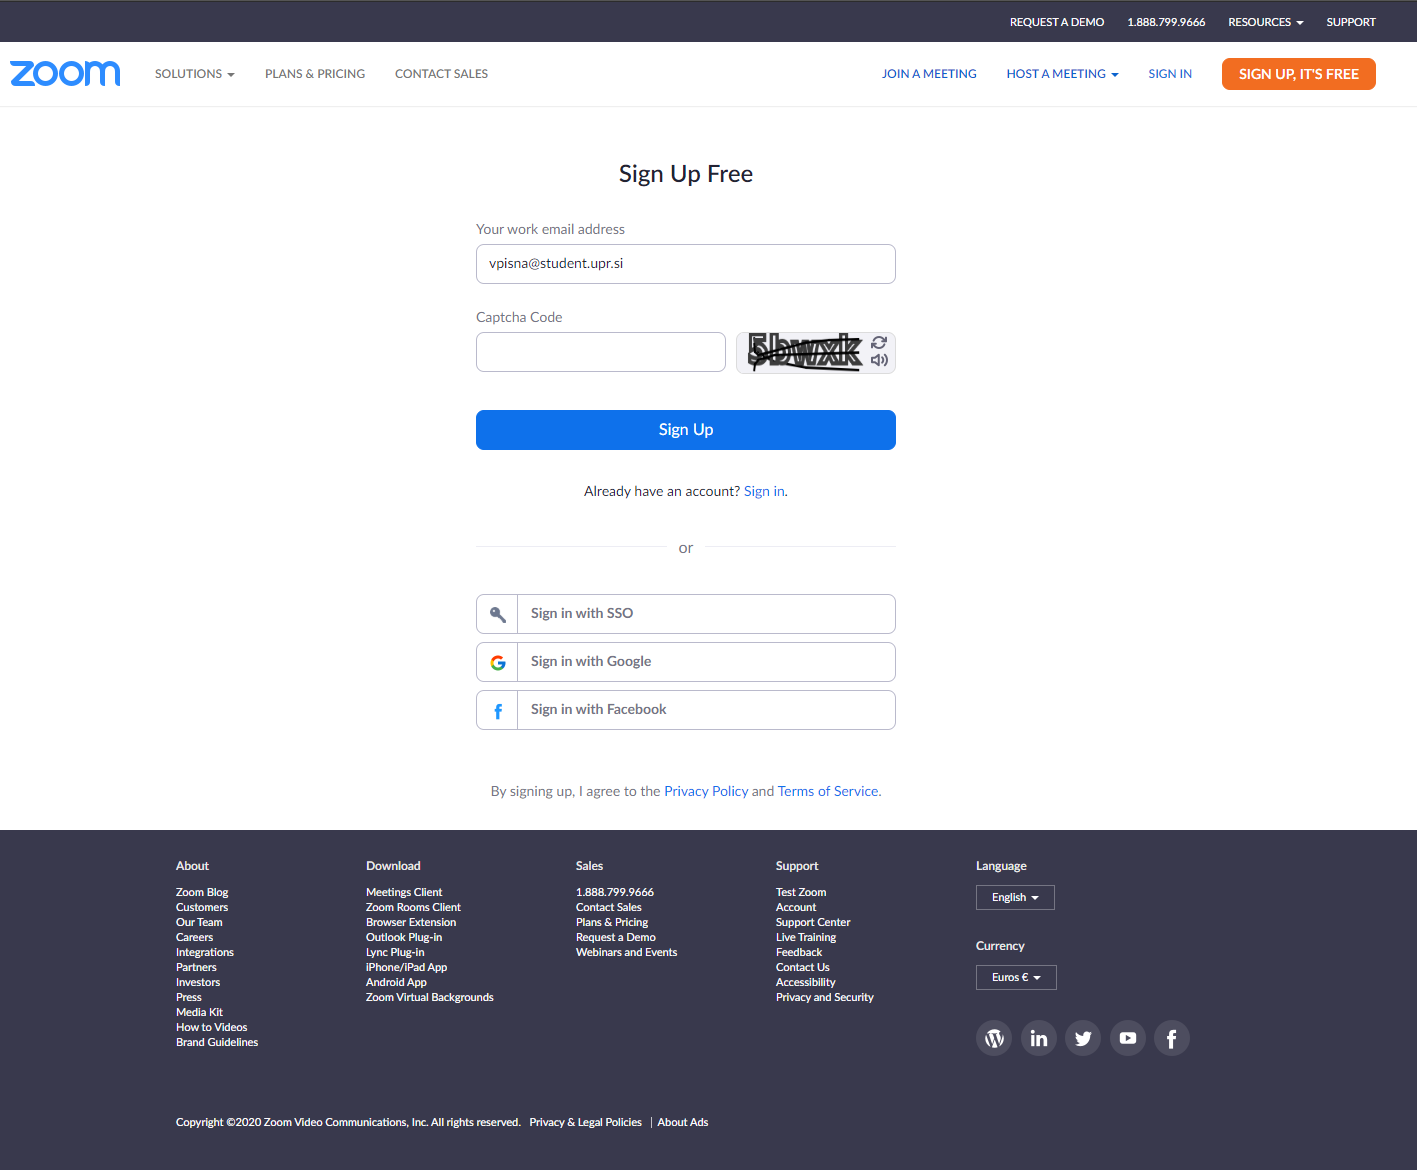Click the SSO key icon
1417x1170 pixels.
[x=497, y=614]
